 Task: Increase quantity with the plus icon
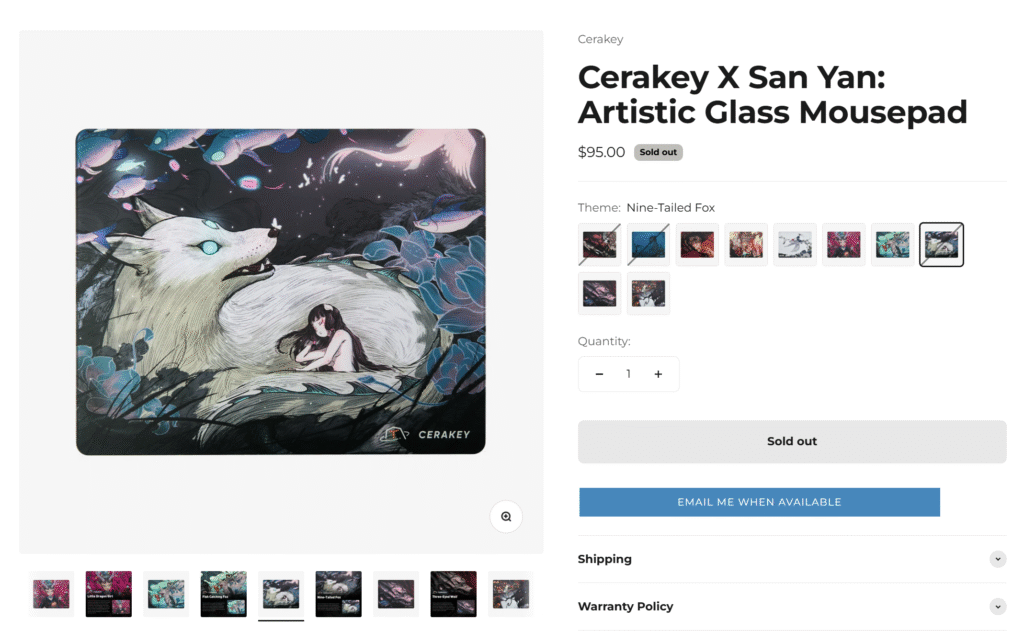658,374
